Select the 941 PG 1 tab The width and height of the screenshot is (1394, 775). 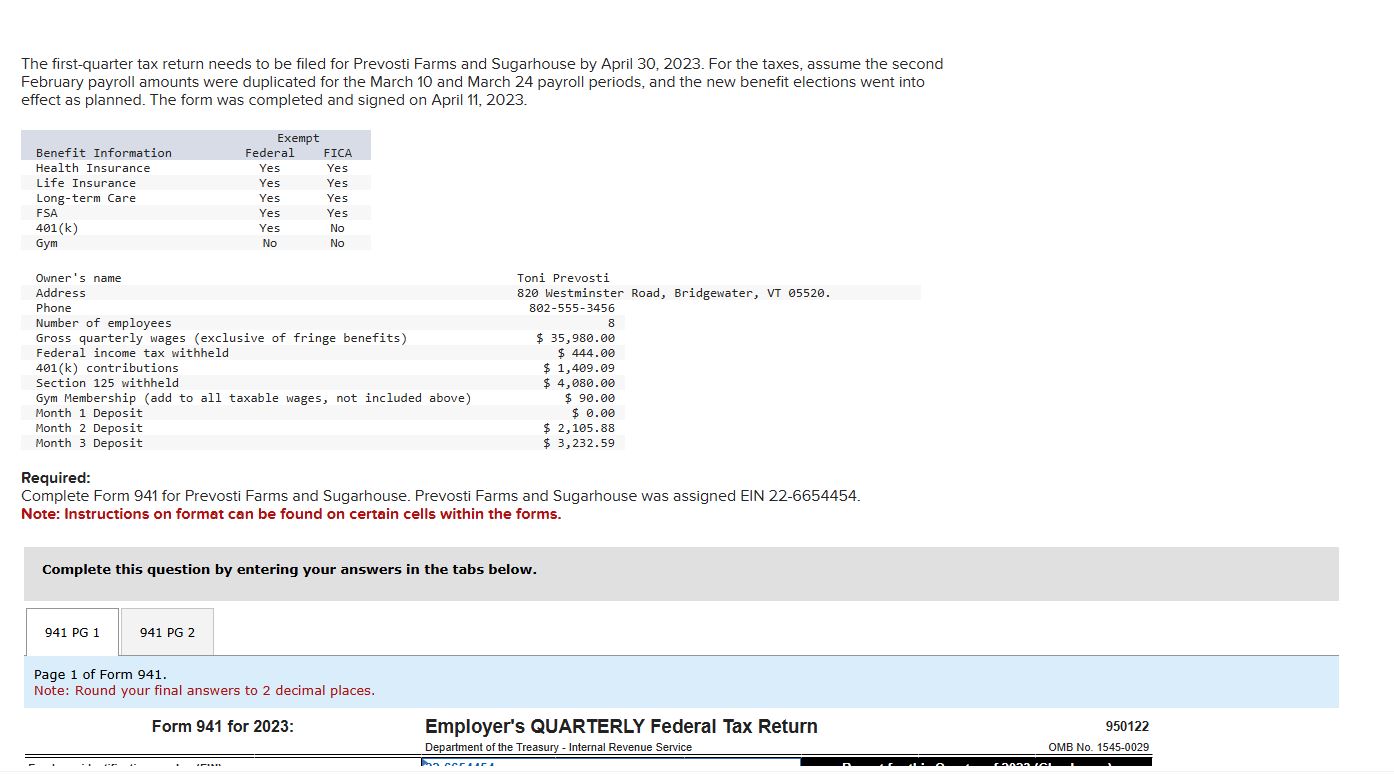coord(71,631)
